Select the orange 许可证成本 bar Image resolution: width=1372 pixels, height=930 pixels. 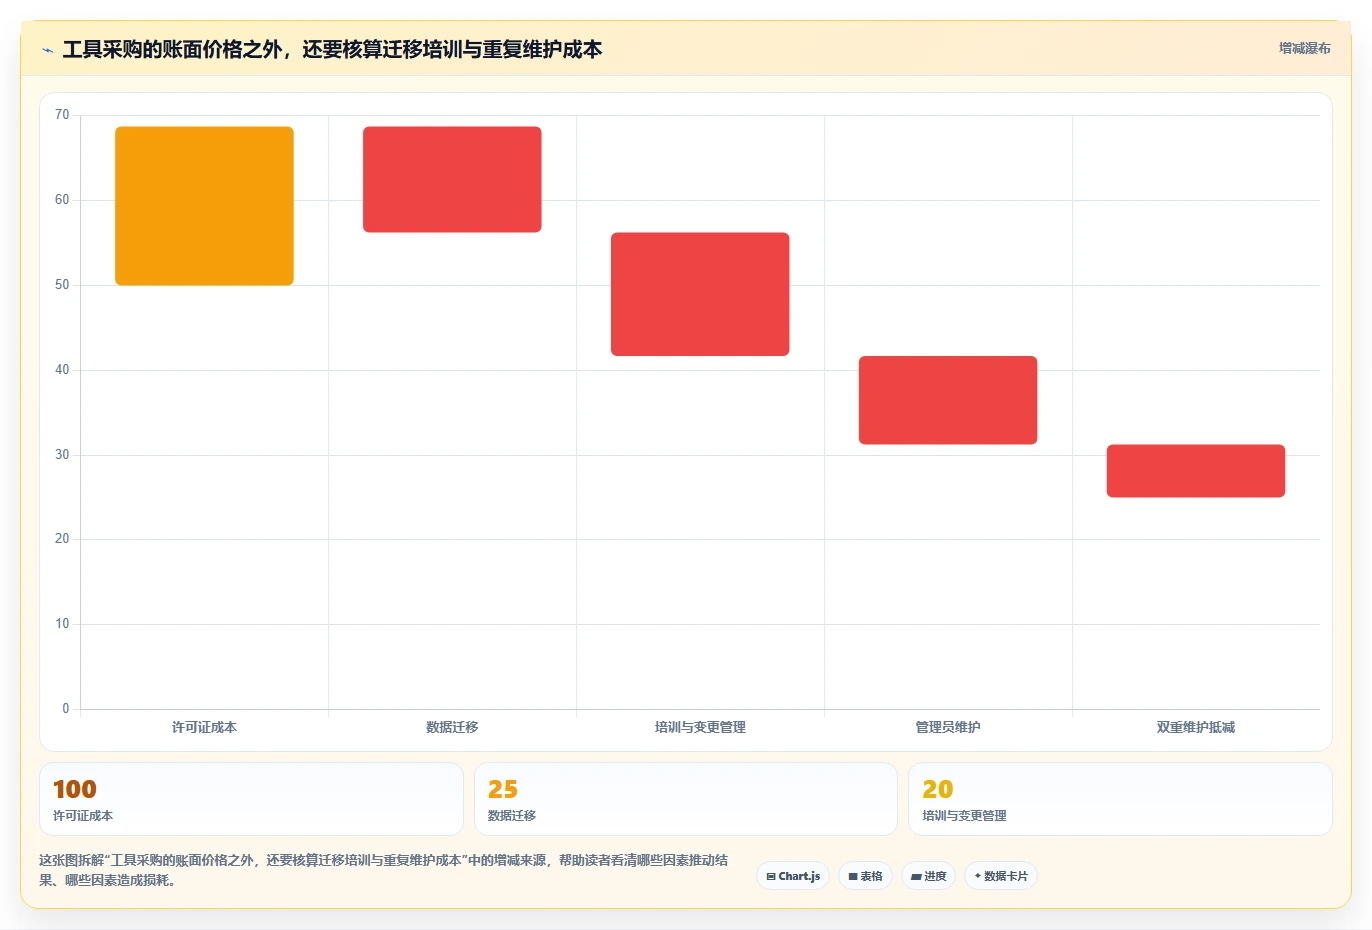(x=204, y=206)
